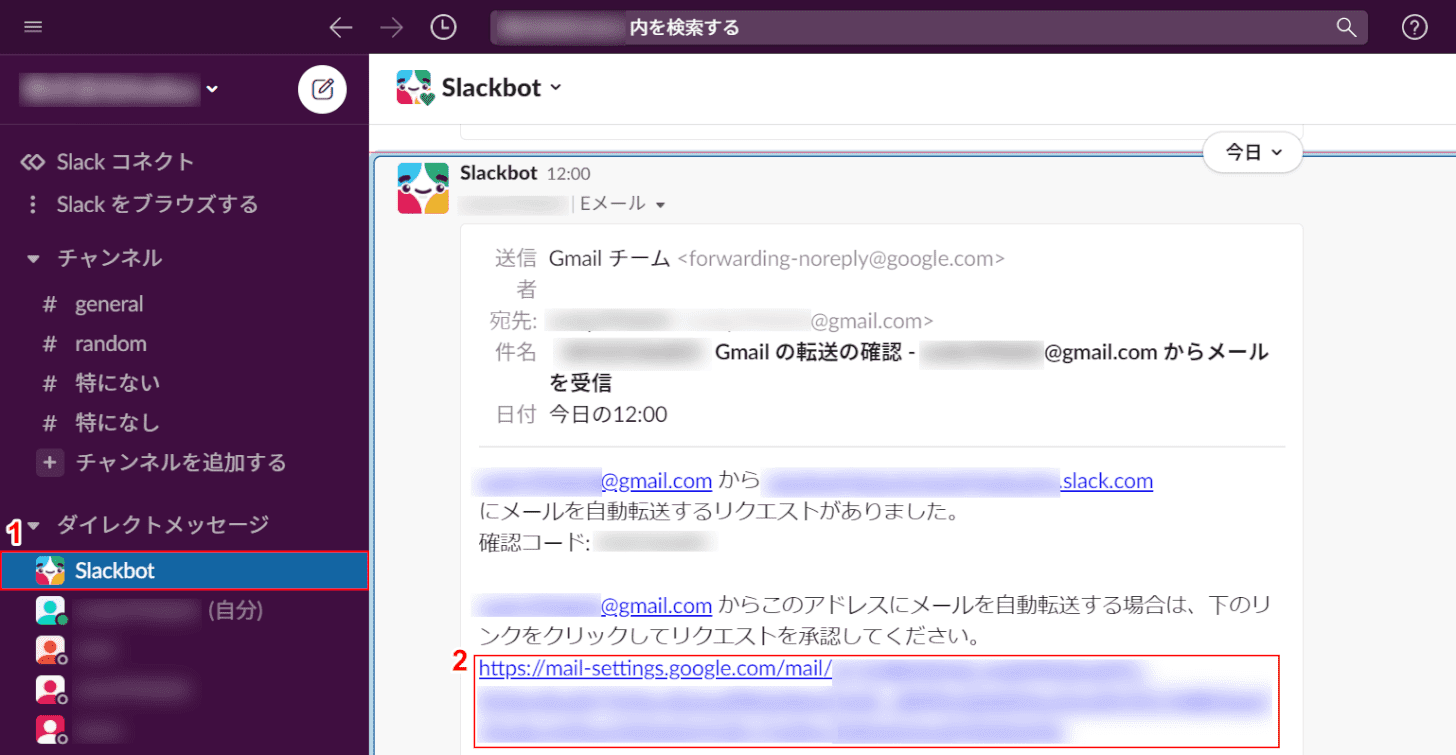
Task: Click the .slack.com address link
Action: (x=1106, y=481)
